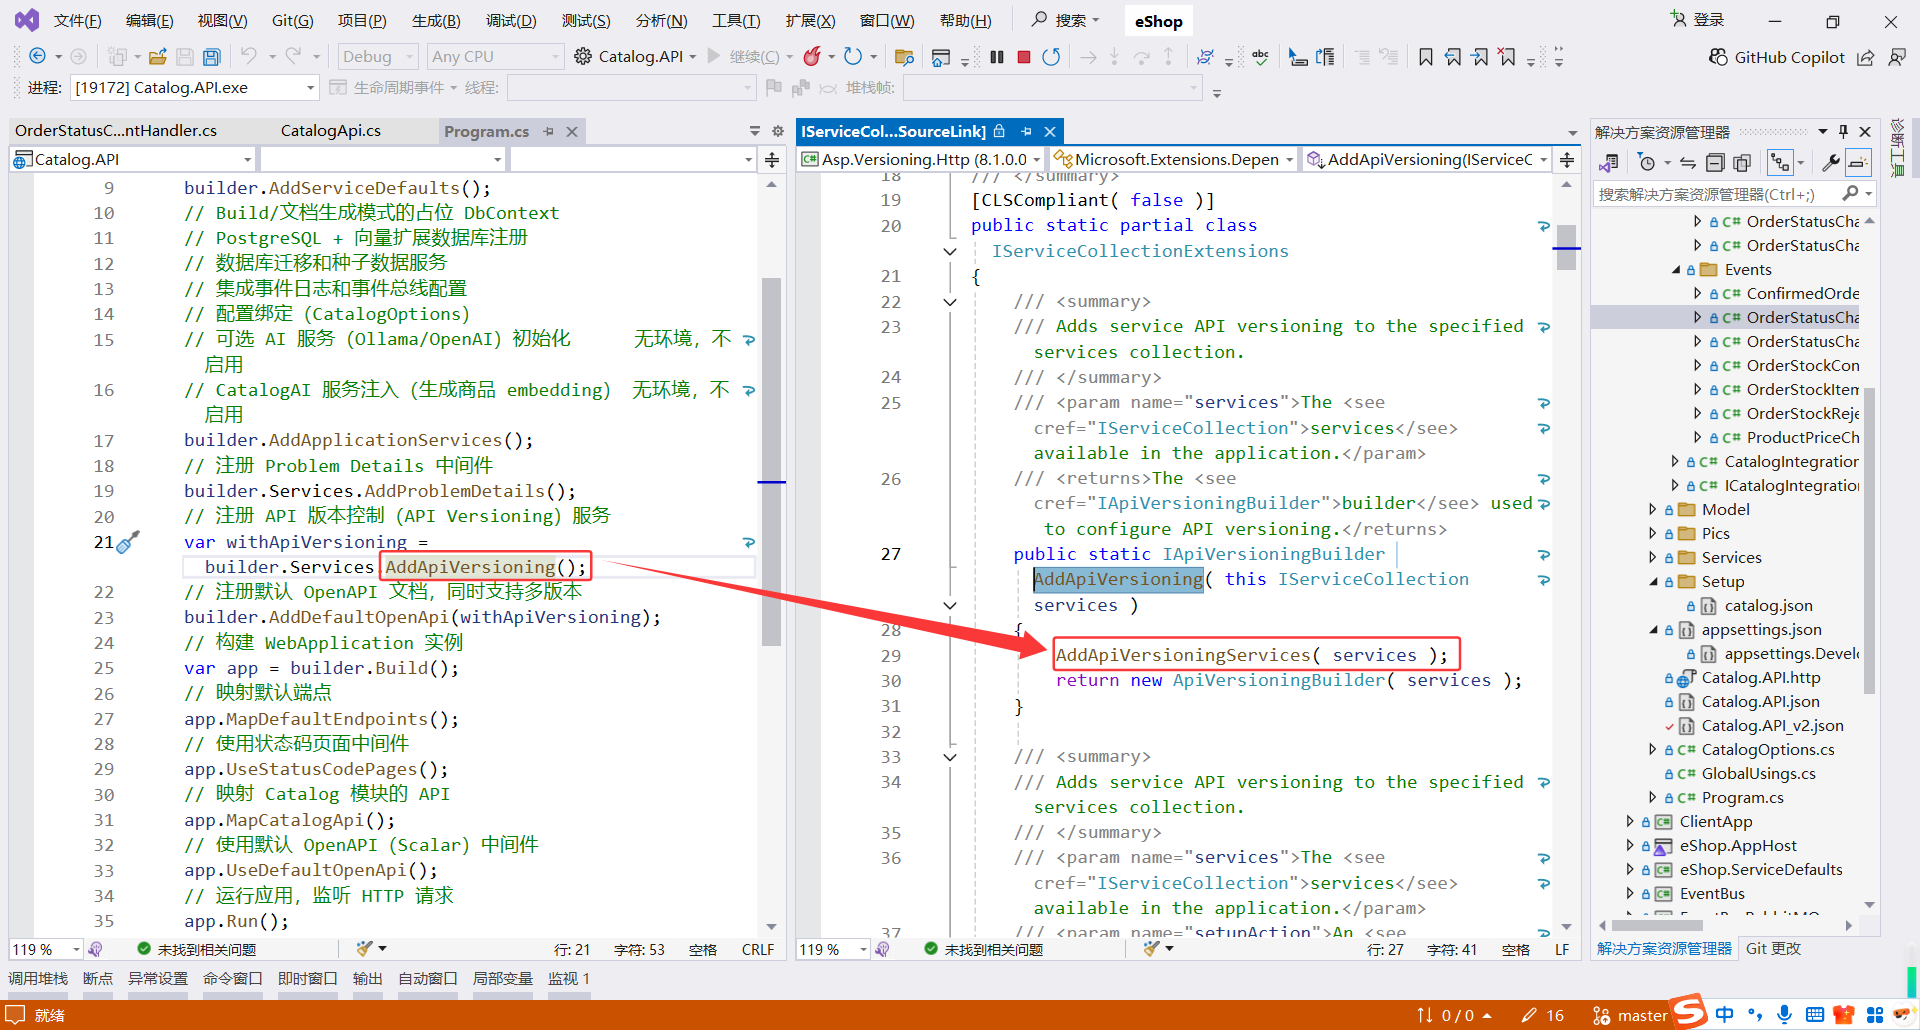The height and width of the screenshot is (1030, 1920).
Task: Toggle Preview Selected Items in Solution Explorer
Action: 1858,162
